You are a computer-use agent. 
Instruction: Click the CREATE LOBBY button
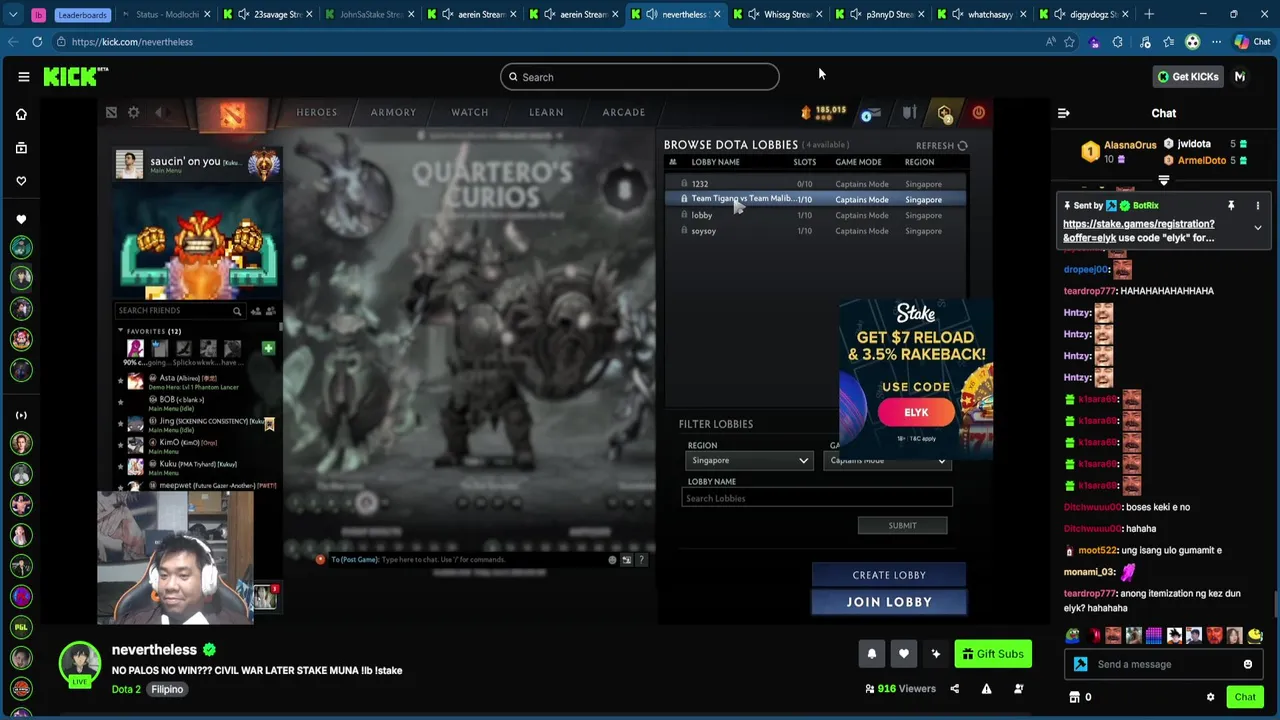(x=889, y=575)
